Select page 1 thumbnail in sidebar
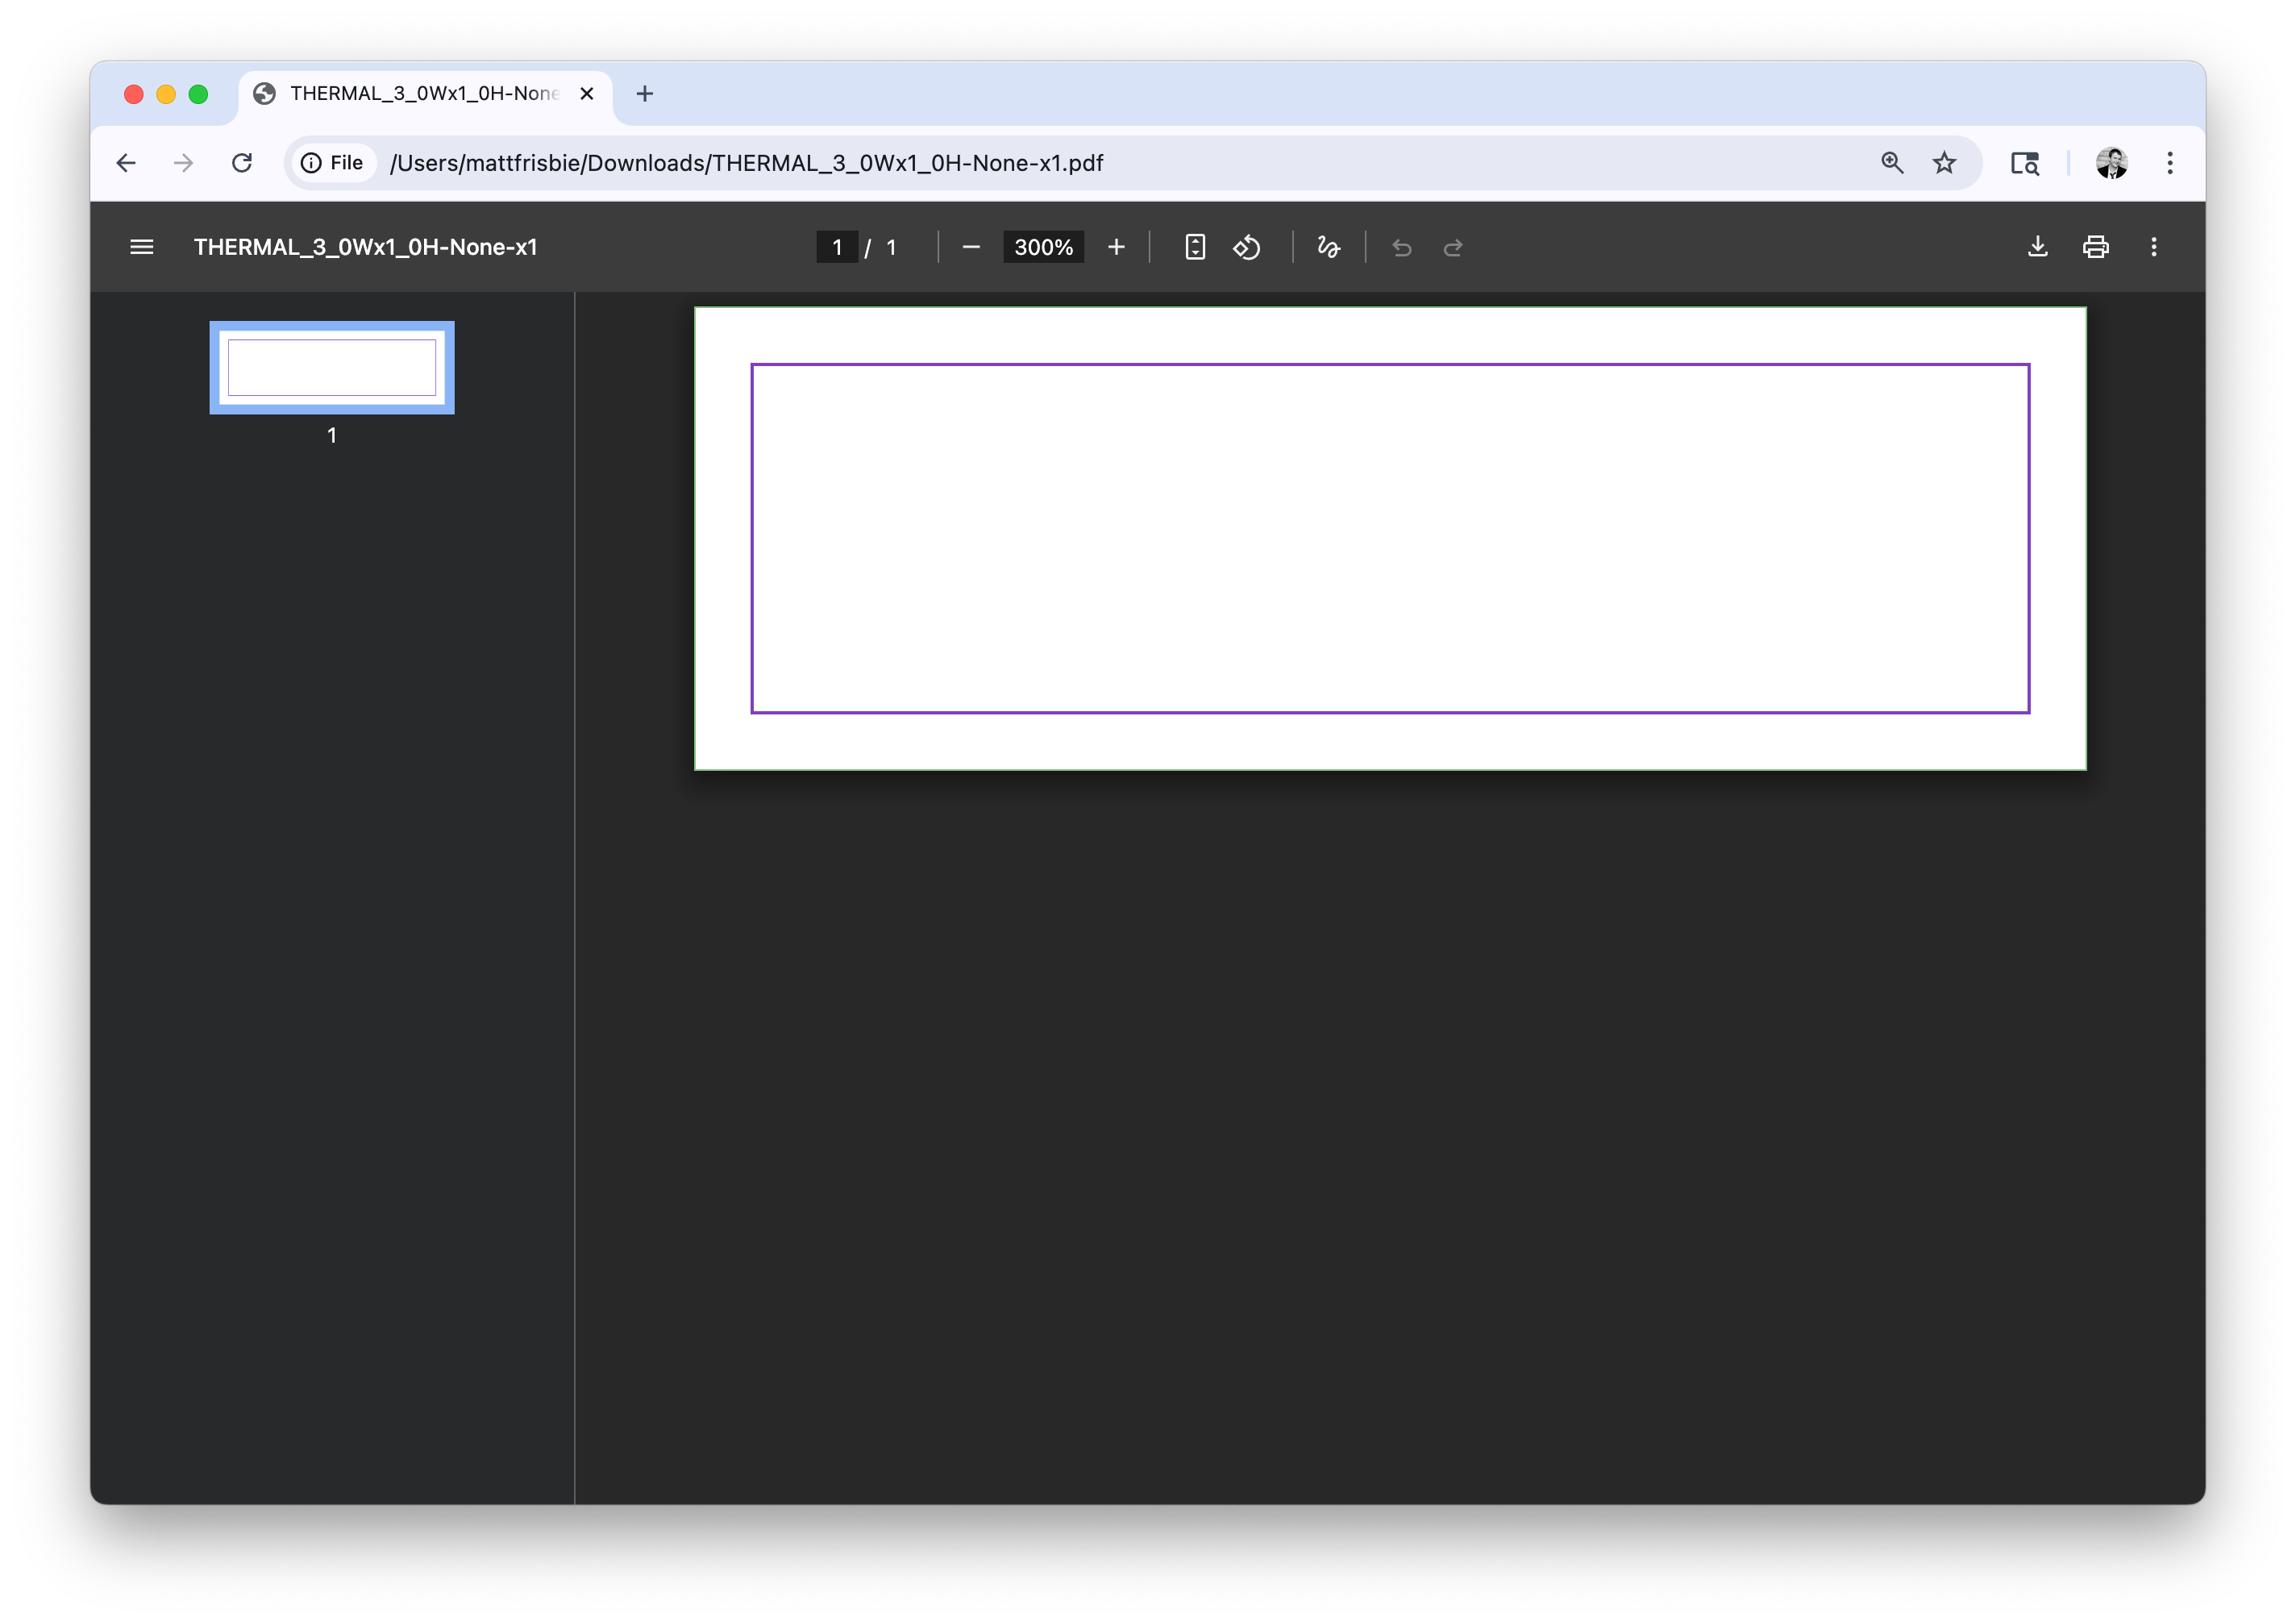The height and width of the screenshot is (1624, 2296). click(x=332, y=368)
